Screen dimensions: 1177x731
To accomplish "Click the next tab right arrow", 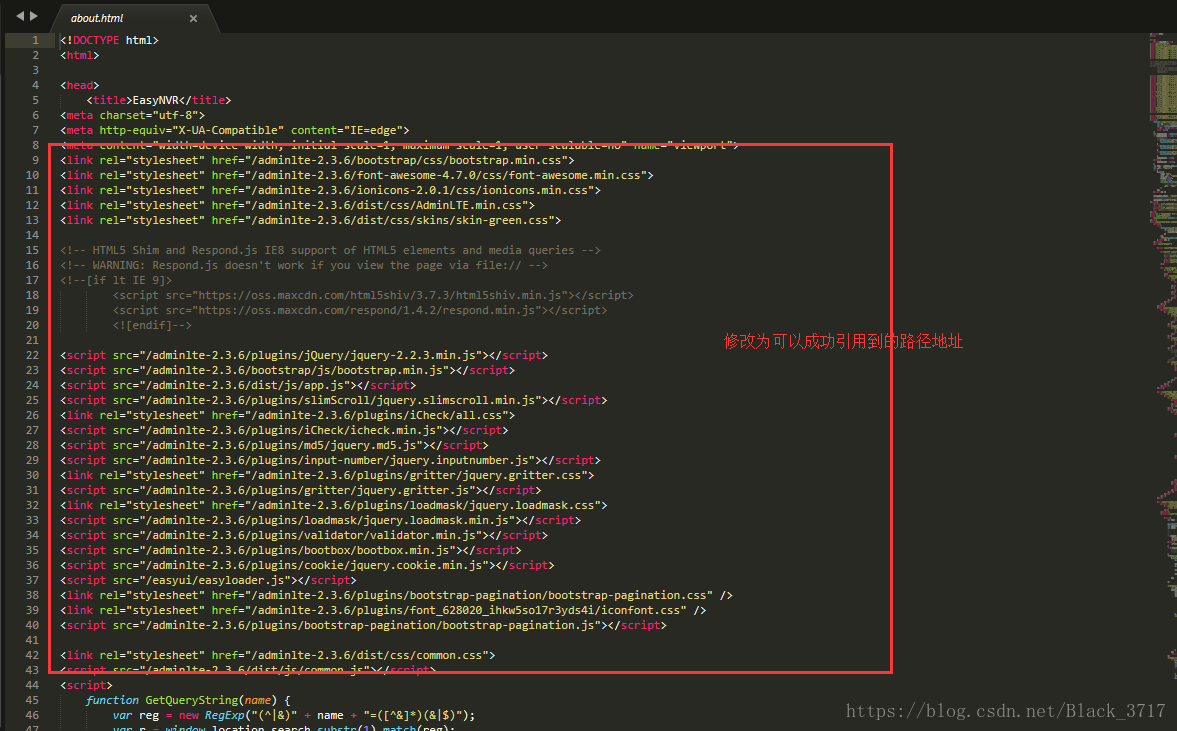I will (33, 16).
